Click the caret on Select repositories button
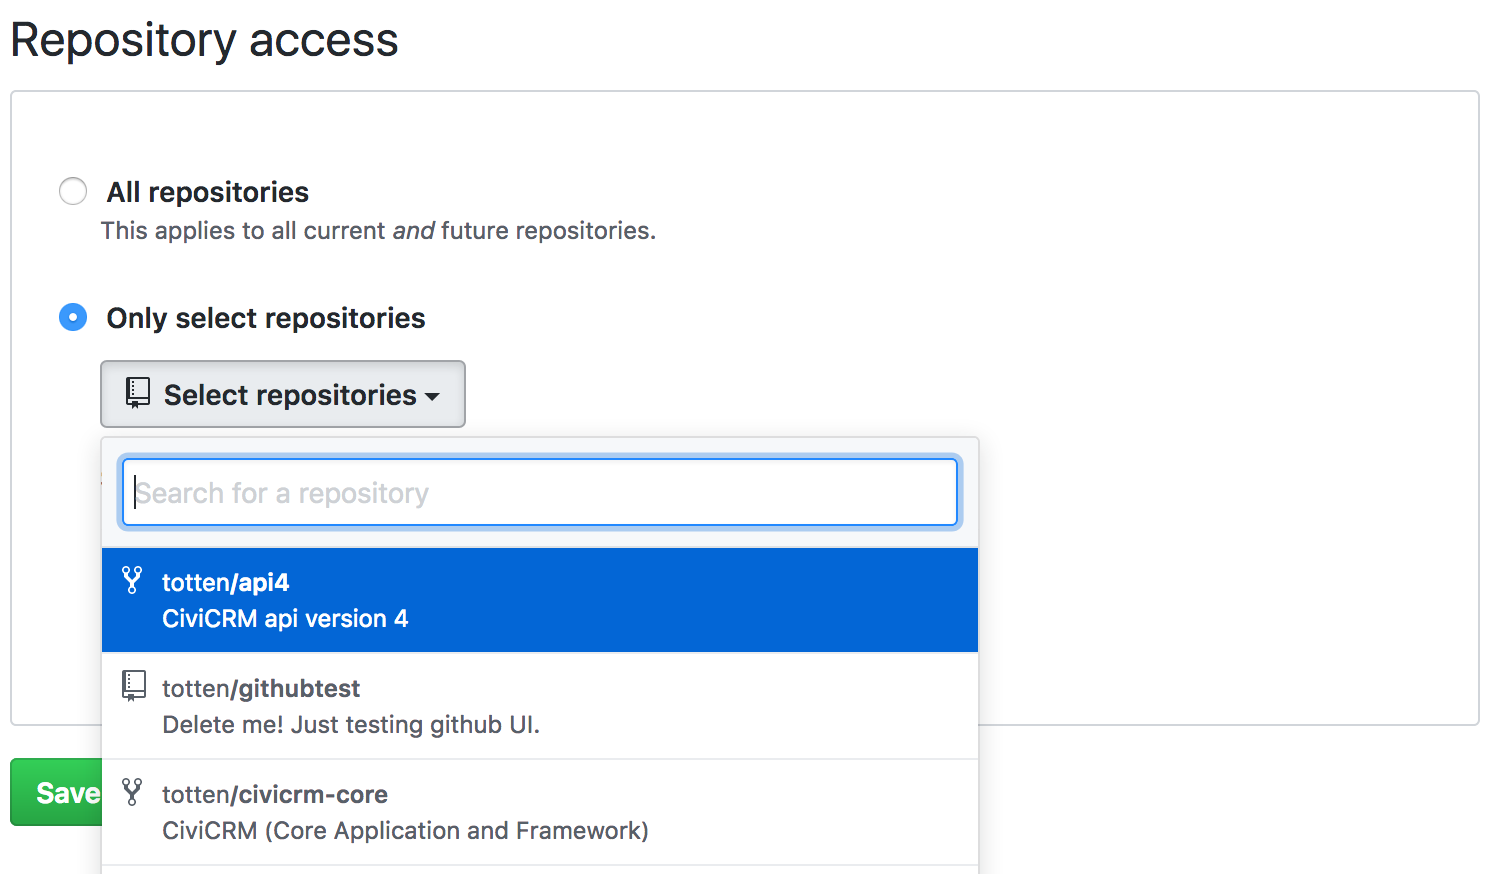This screenshot has height=874, width=1496. 432,396
